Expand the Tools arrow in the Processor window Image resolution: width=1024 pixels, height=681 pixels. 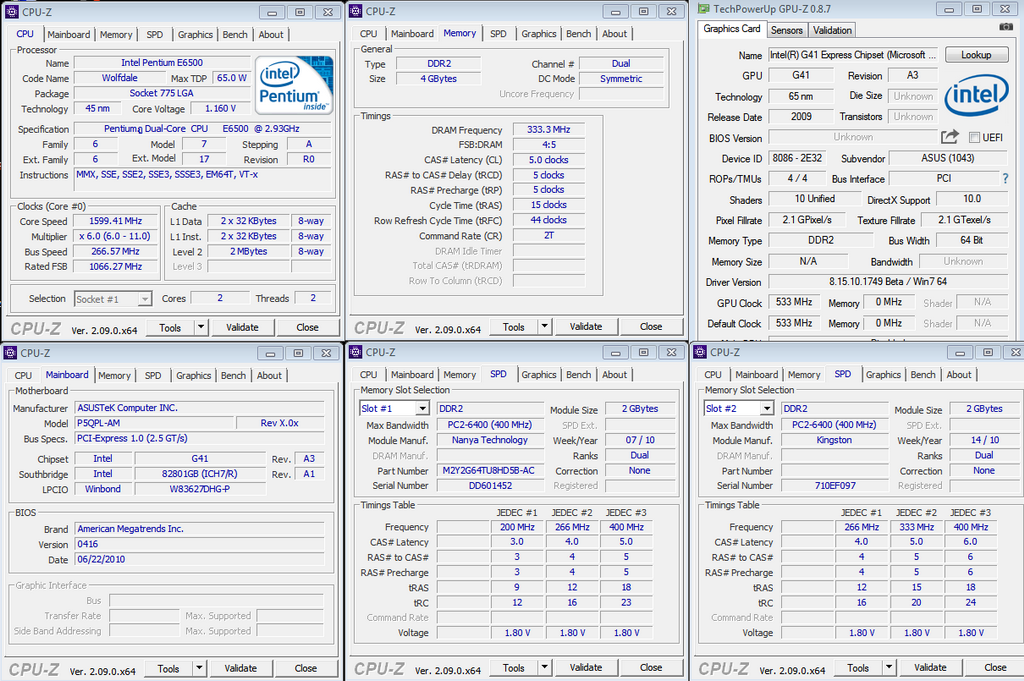click(201, 327)
